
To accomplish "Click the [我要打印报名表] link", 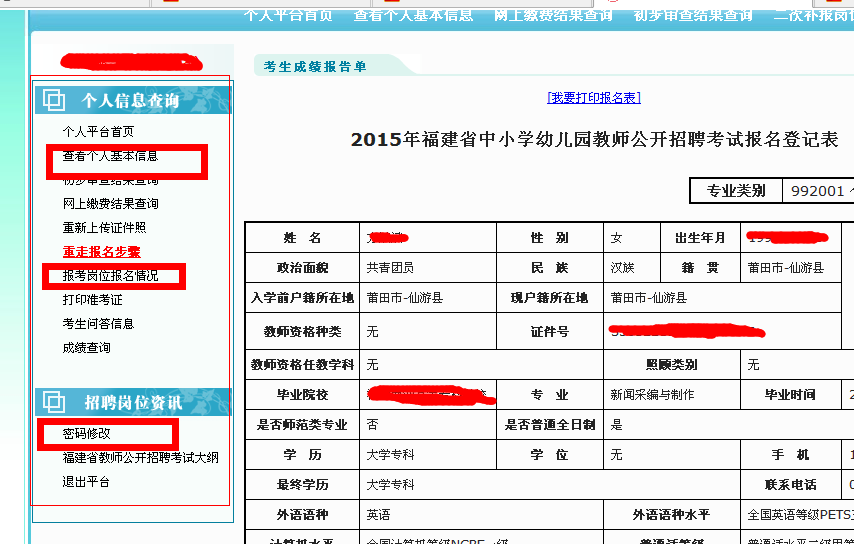I will click(x=594, y=97).
